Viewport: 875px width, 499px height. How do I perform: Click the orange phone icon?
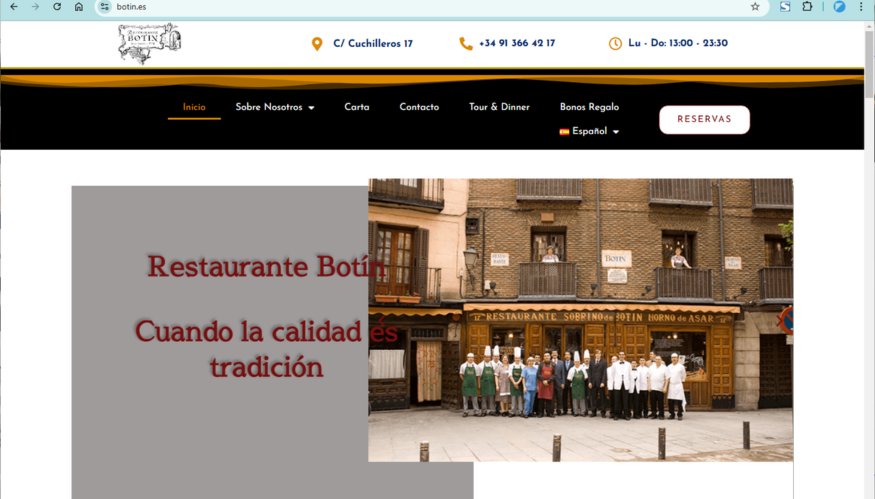tap(465, 44)
